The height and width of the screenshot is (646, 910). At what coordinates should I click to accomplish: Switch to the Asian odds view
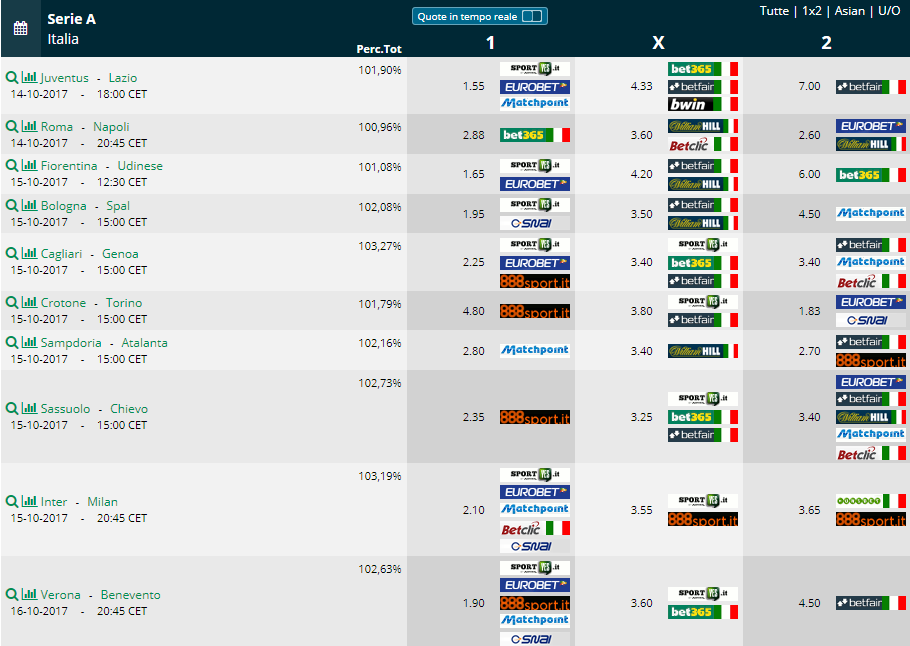[x=850, y=11]
